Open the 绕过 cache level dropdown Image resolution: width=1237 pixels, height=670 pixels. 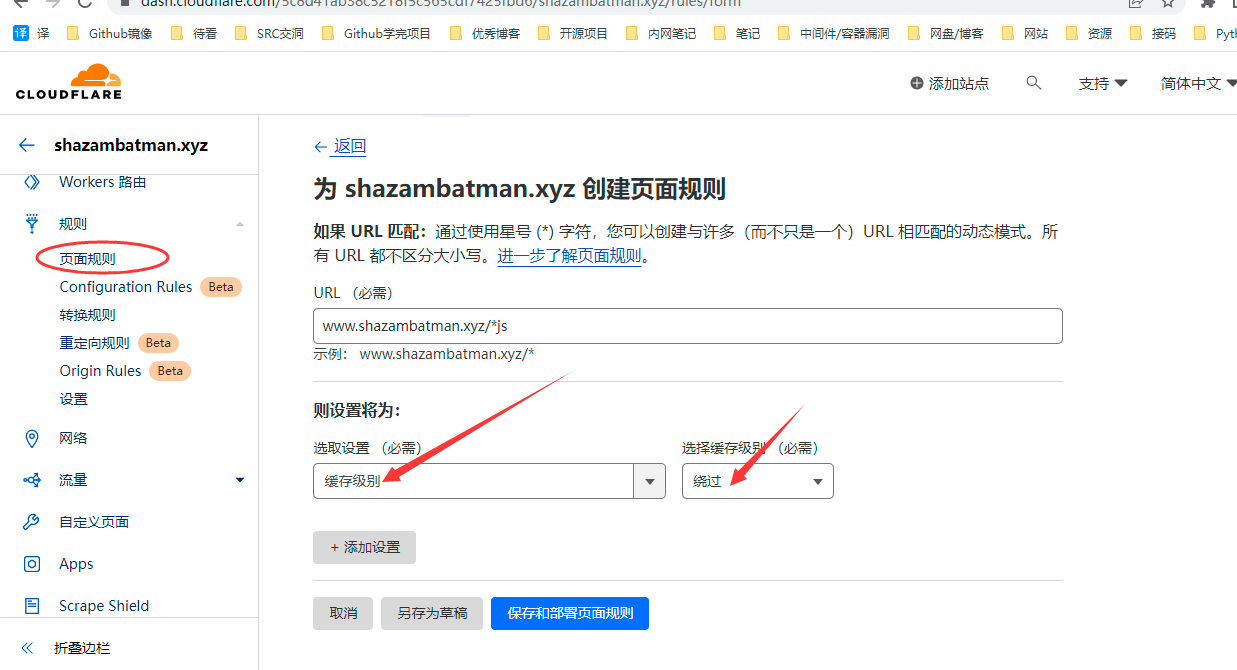coord(758,481)
